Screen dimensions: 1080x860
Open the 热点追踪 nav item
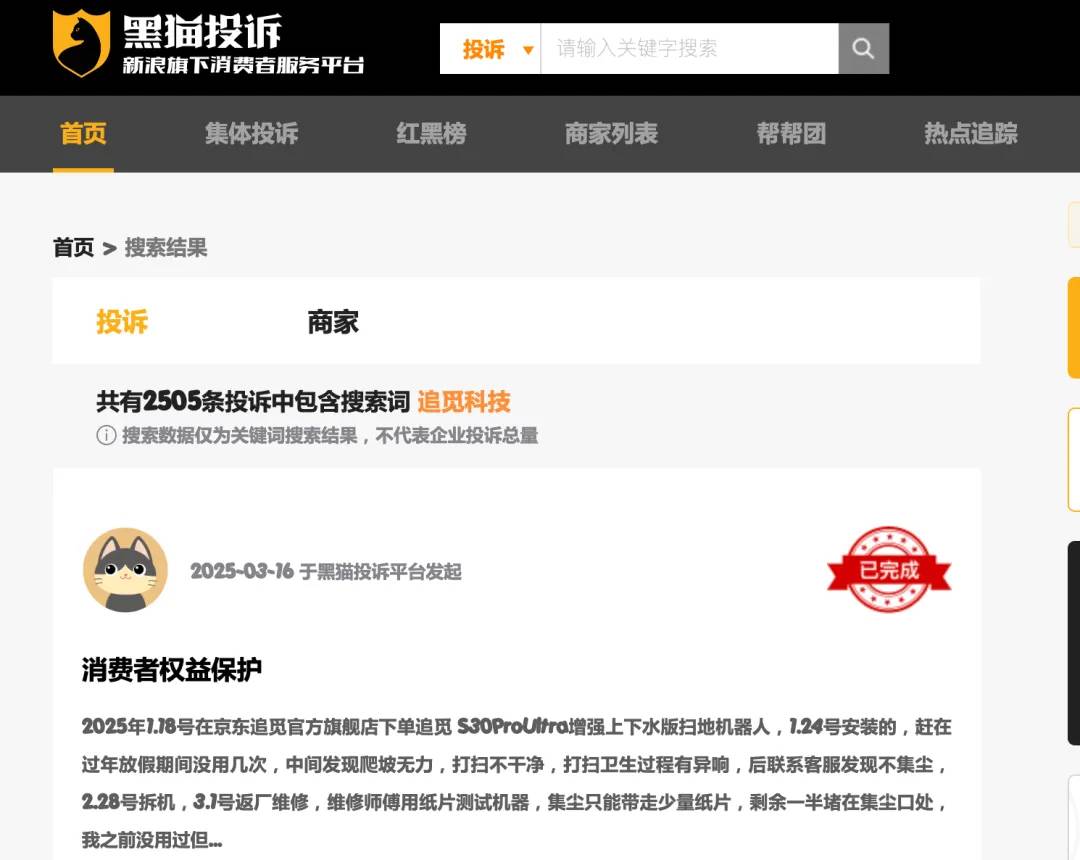pyautogui.click(x=970, y=133)
